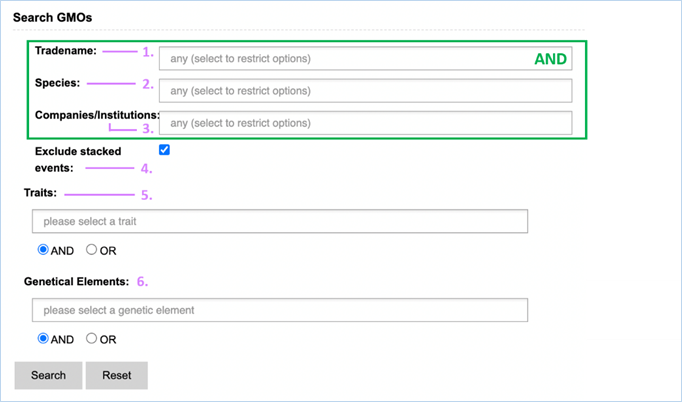Open the Companies/Institutions dropdown
This screenshot has width=682, height=402.
[x=365, y=123]
